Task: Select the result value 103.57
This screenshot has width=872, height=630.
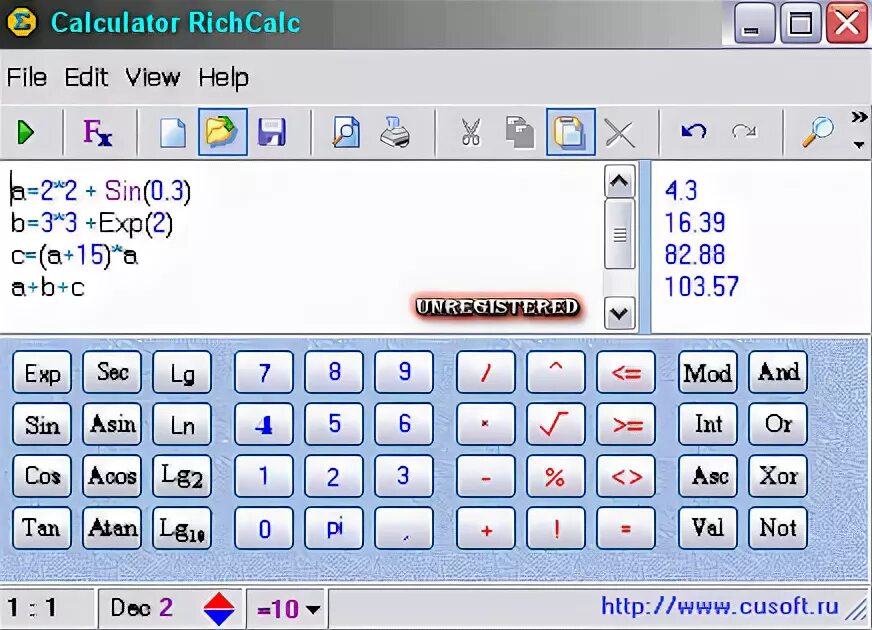Action: 701,287
